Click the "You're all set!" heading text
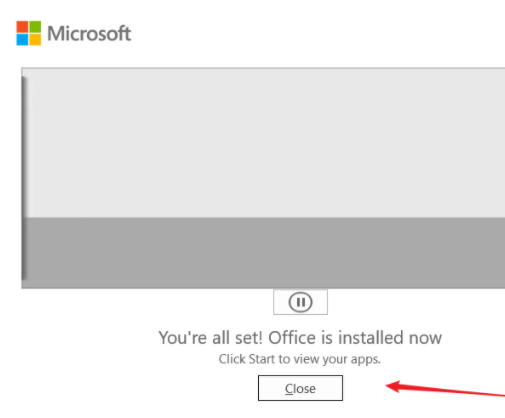505x418 pixels. pos(211,338)
